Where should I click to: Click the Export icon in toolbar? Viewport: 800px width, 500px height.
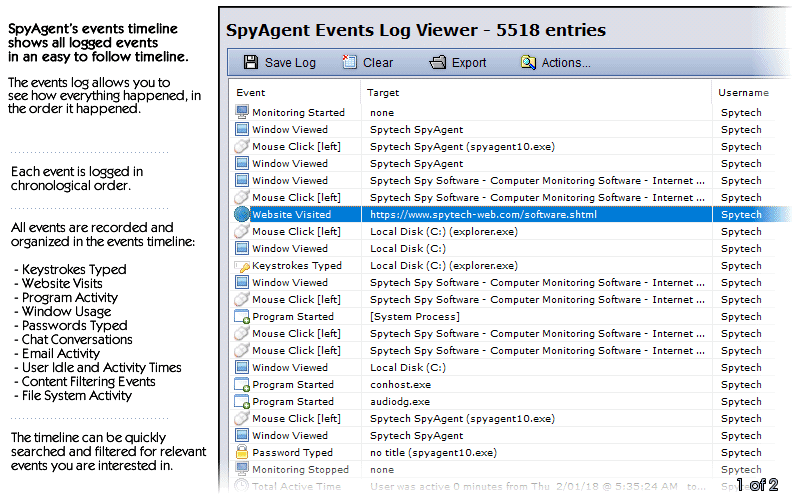point(437,63)
